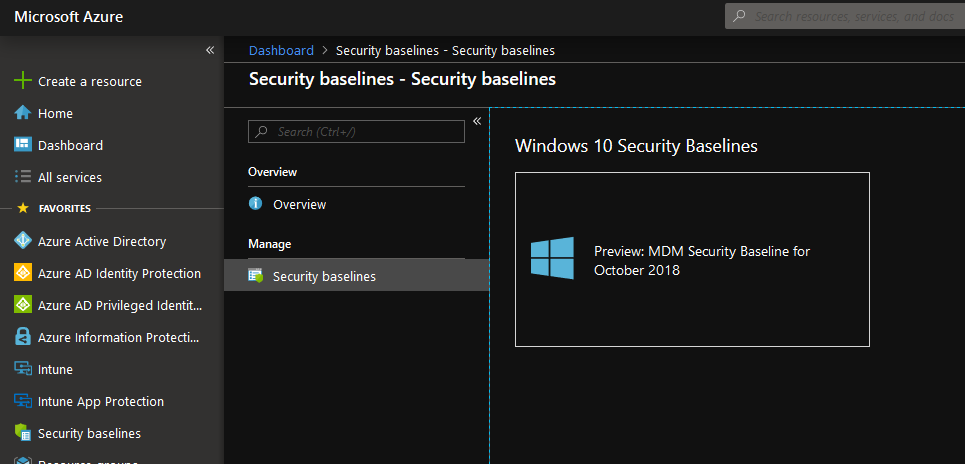Click the Overview info circle icon
965x464 pixels.
tap(255, 204)
